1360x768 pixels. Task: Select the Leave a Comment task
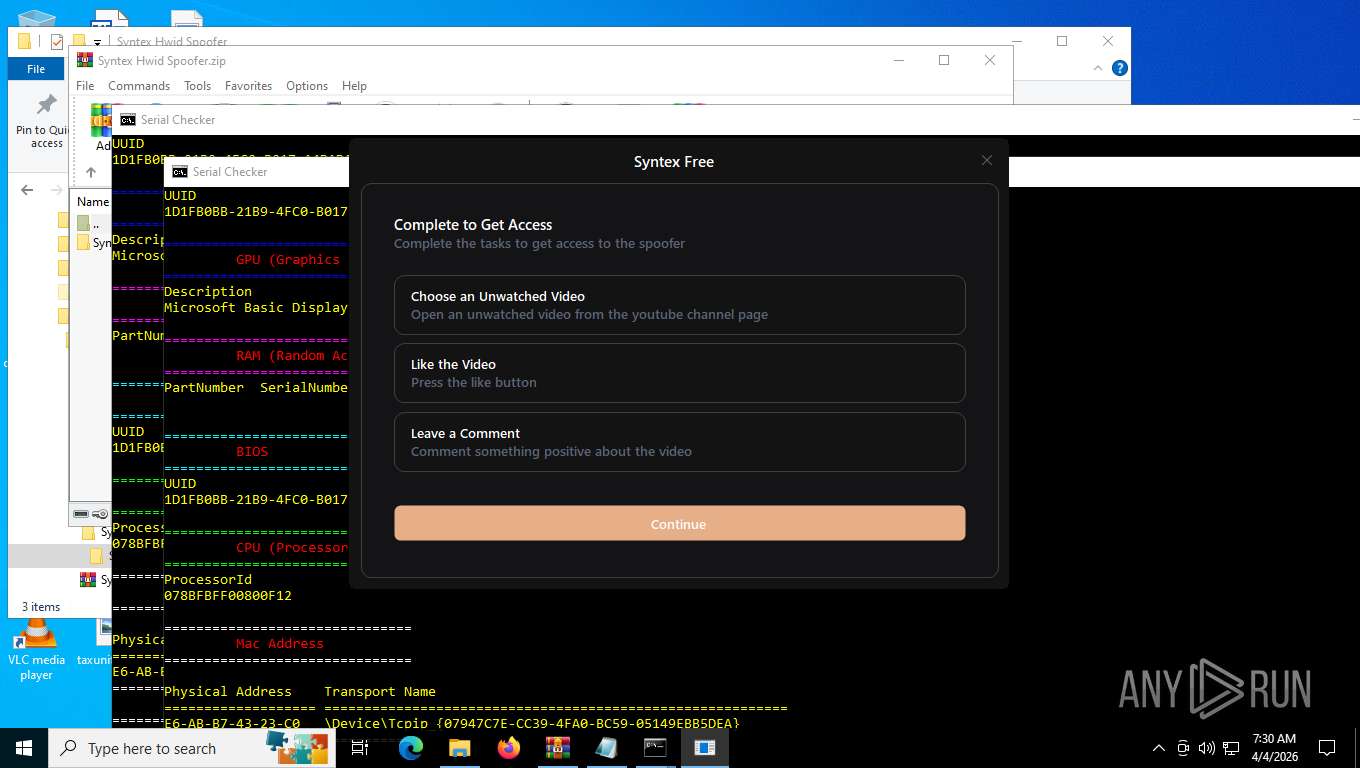pyautogui.click(x=680, y=442)
